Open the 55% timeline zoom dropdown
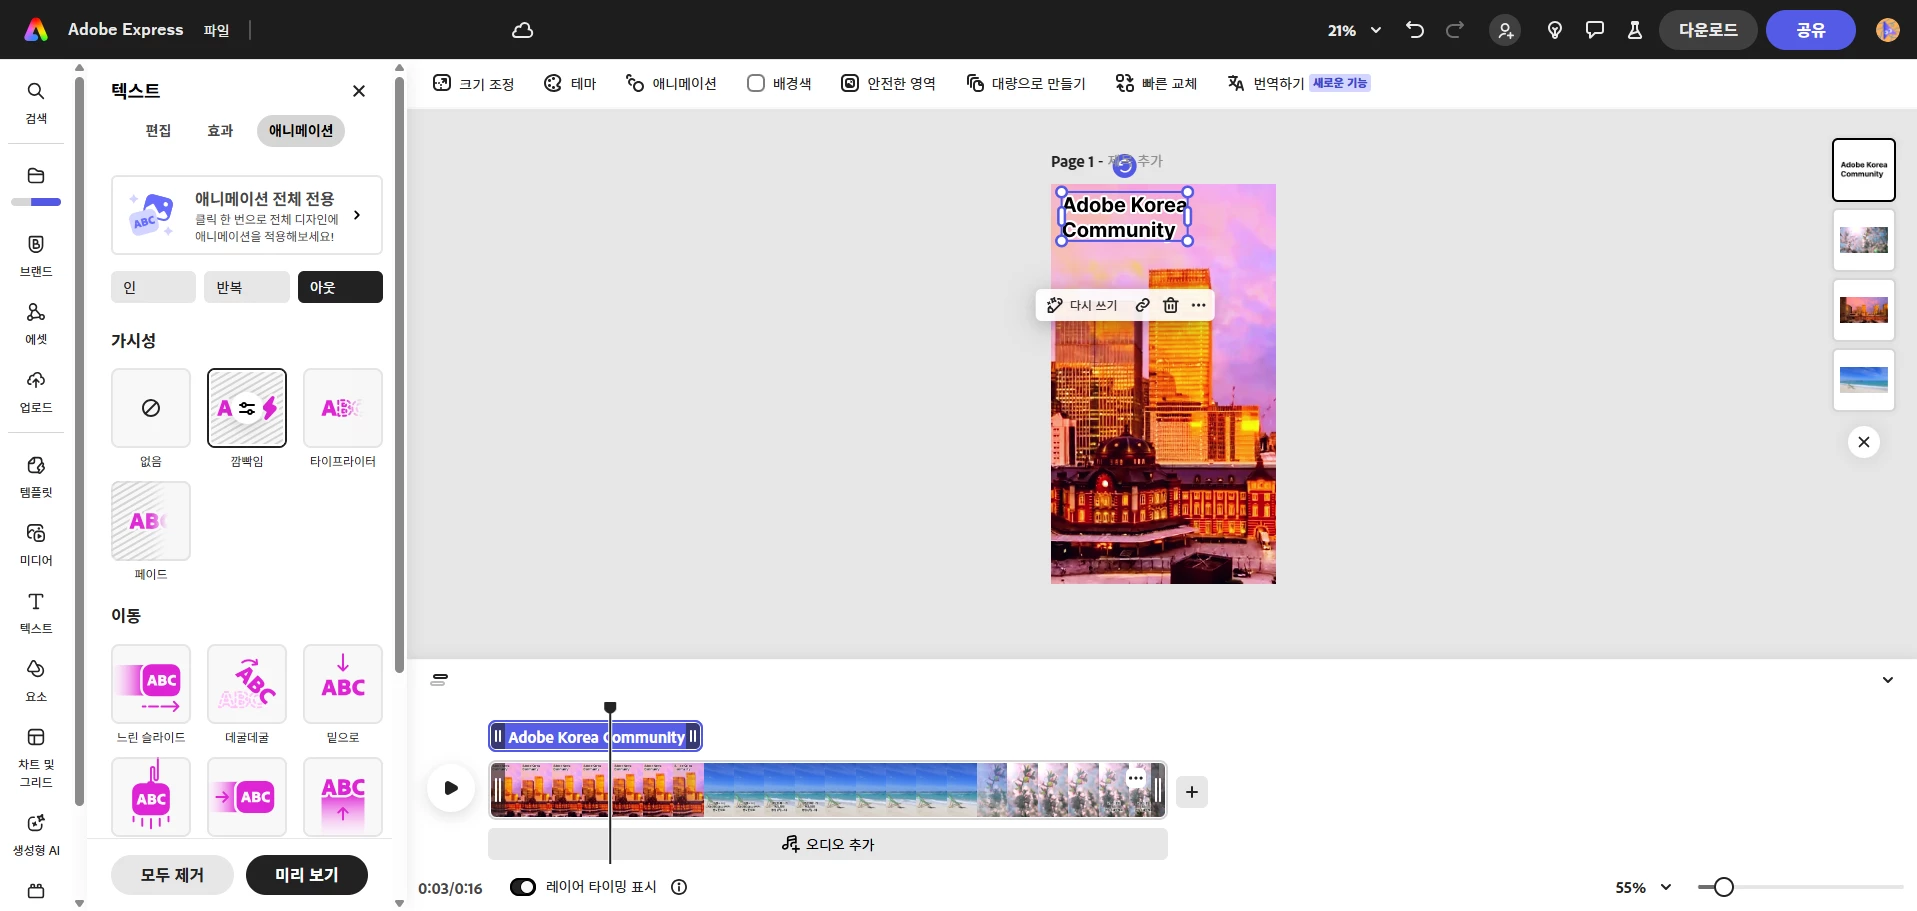 [1644, 887]
